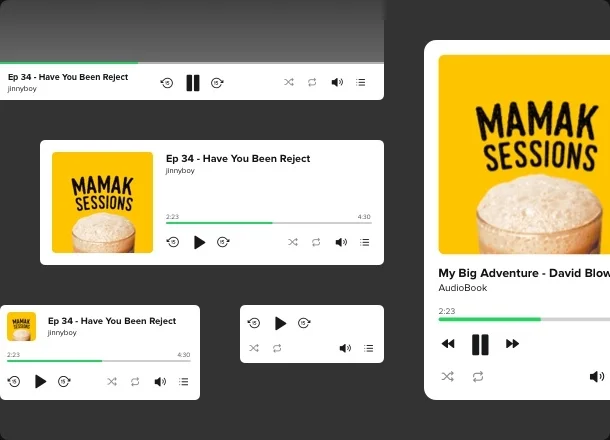
Task: Toggle shuffle in the top bar player
Action: pos(289,82)
